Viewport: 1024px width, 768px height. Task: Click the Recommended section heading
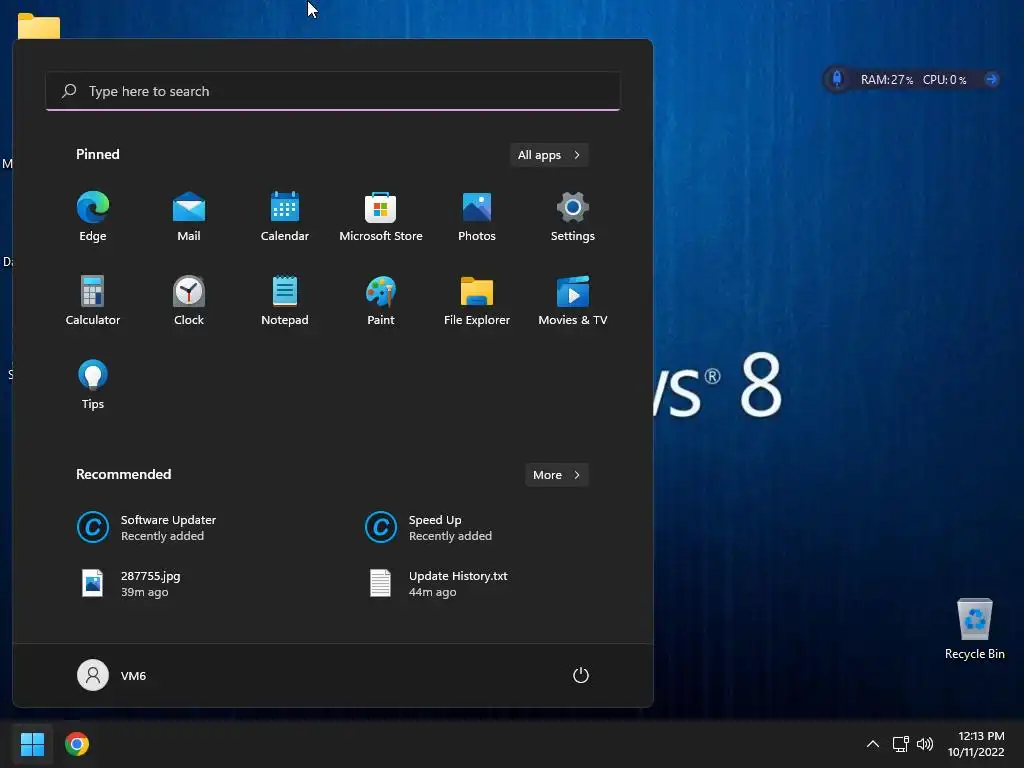click(123, 474)
